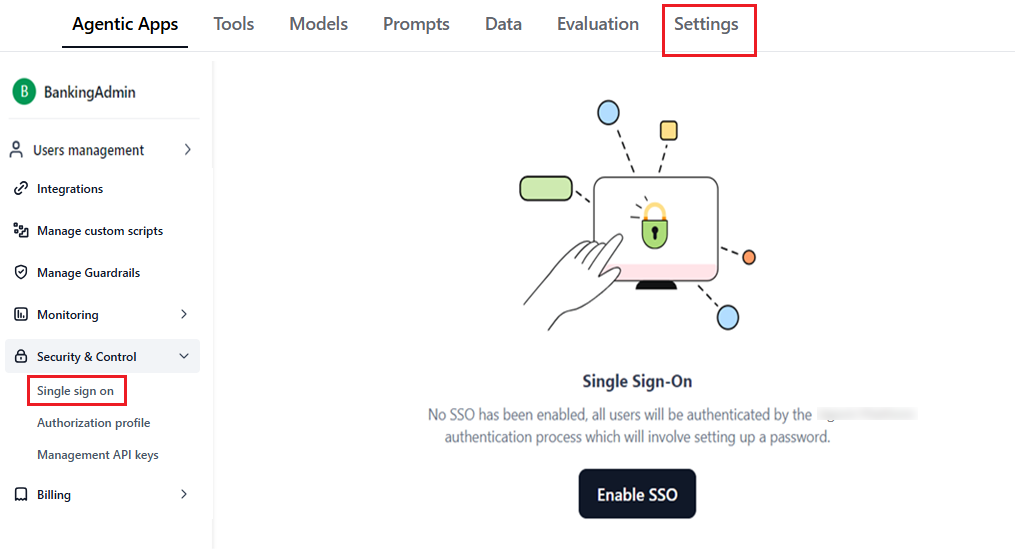Click the Monitoring chart icon
The image size is (1015, 556).
(x=20, y=315)
